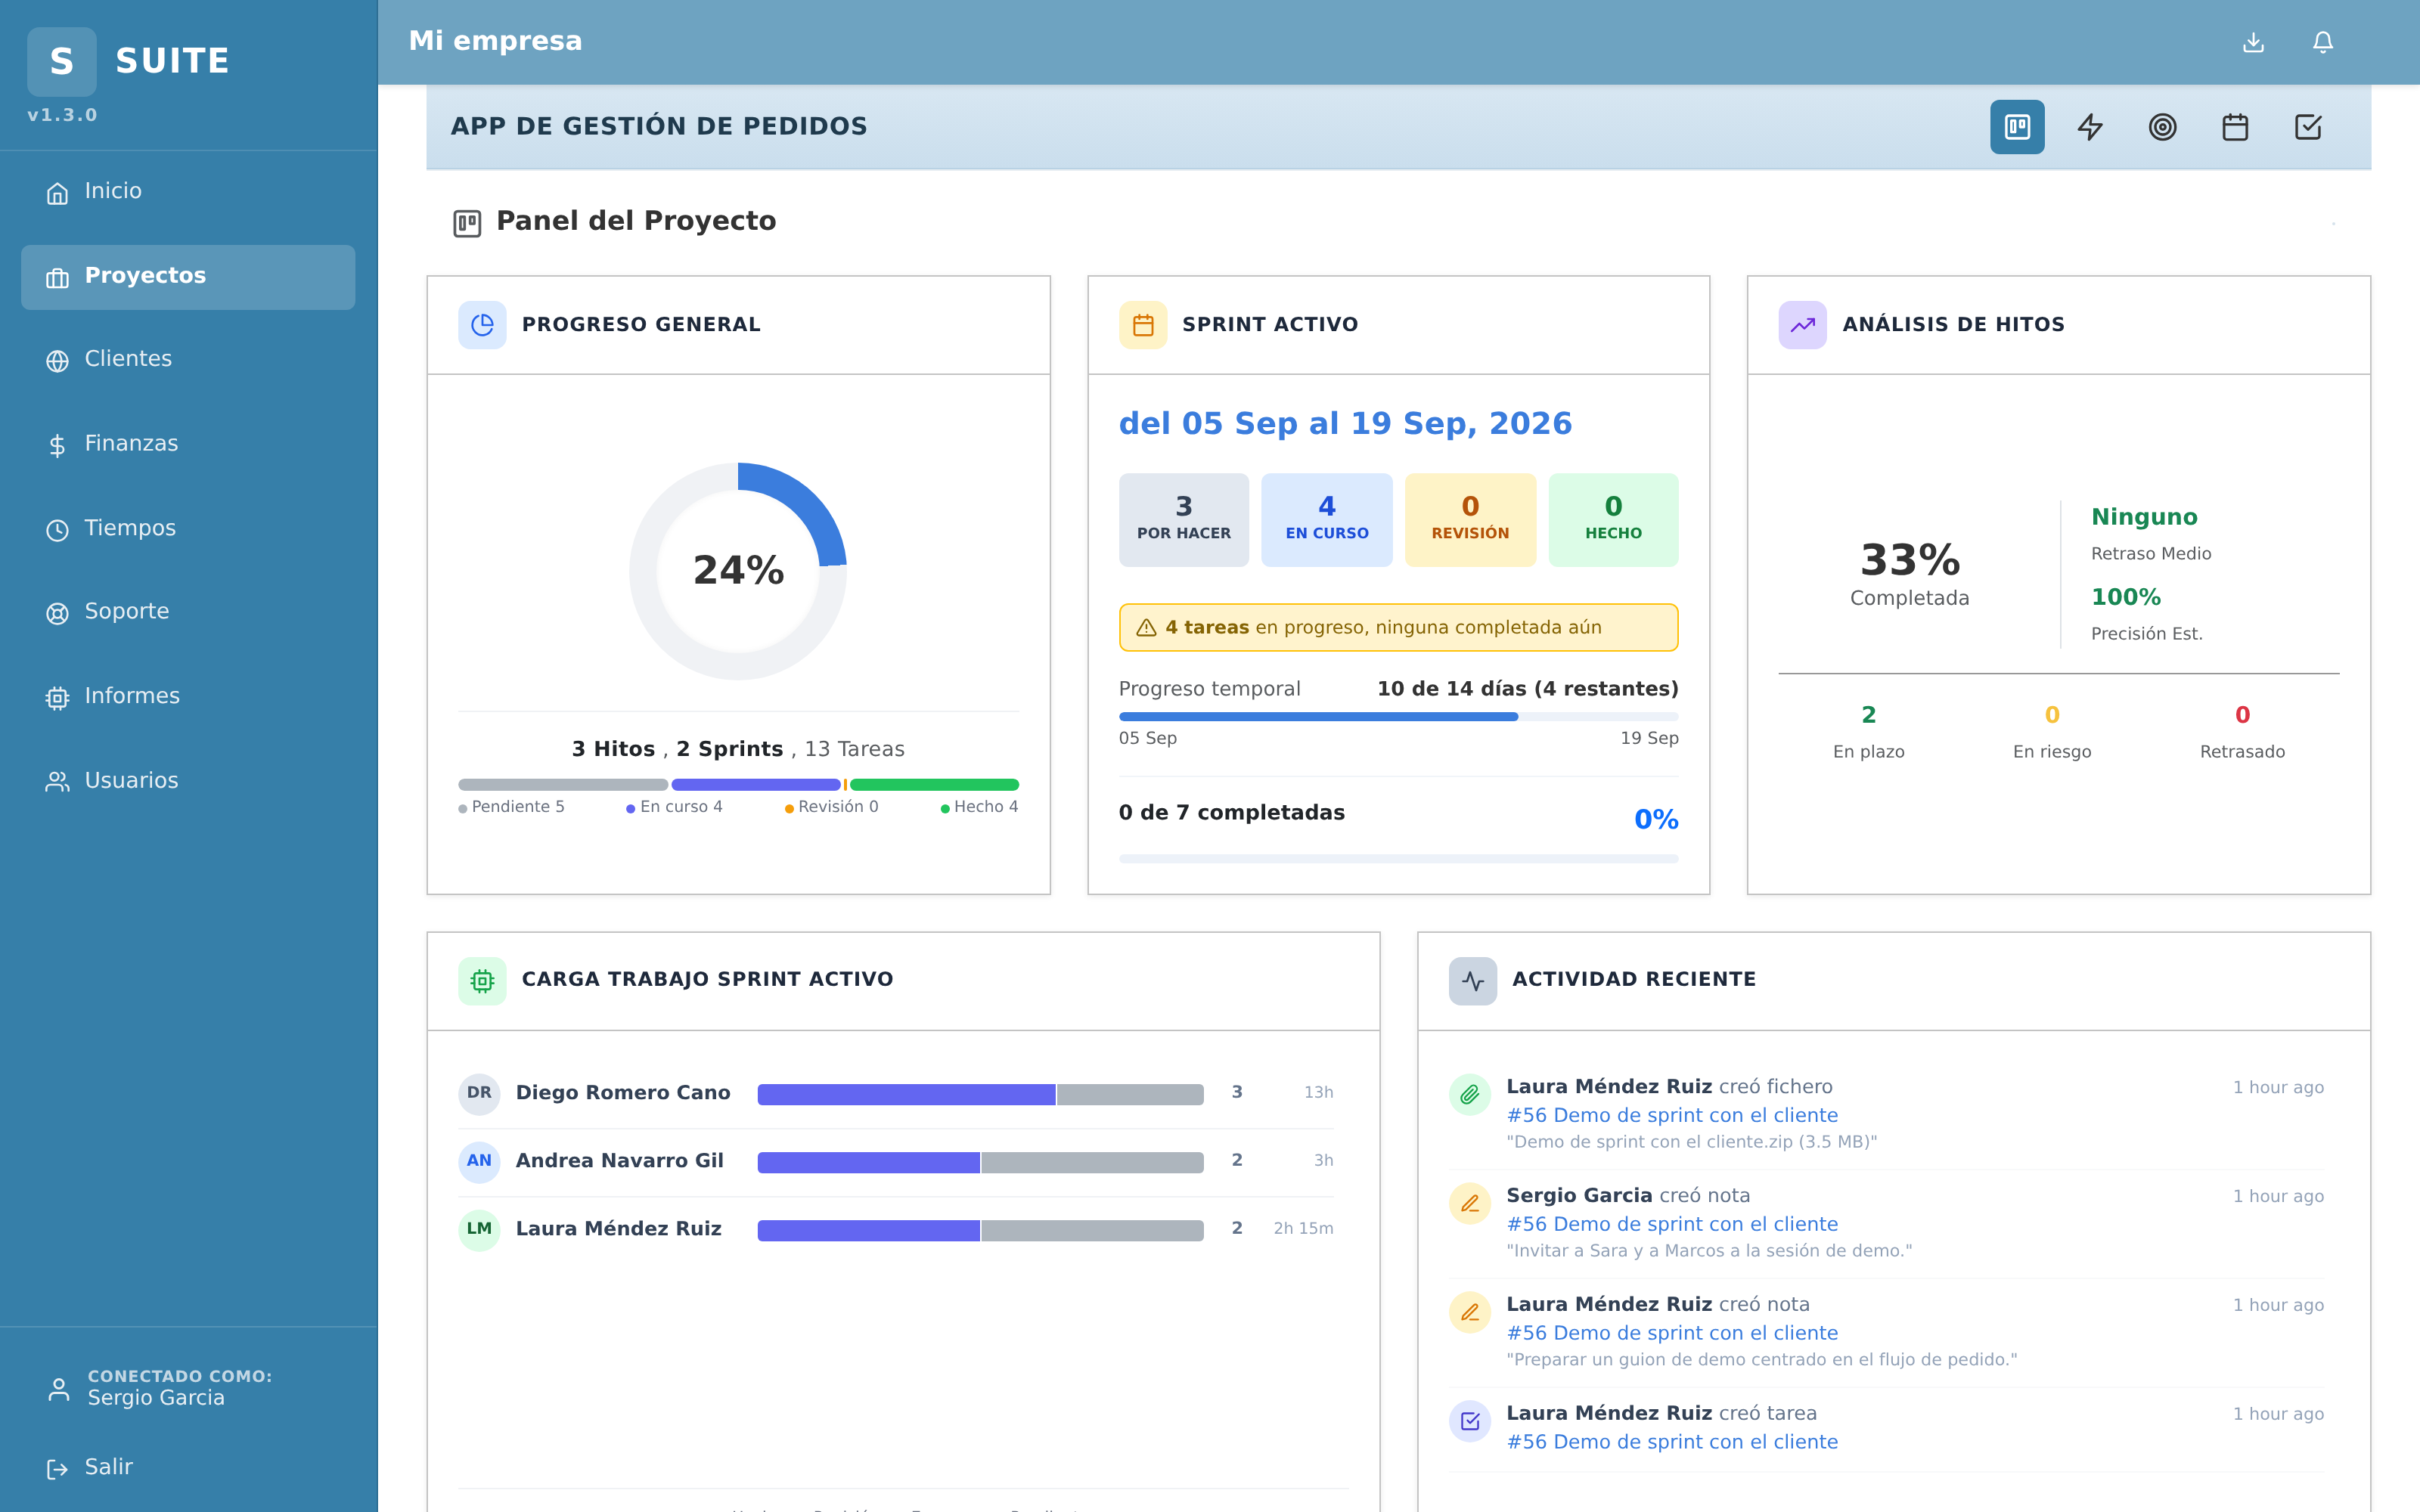Viewport: 2420px width, 1512px height.
Task: Open the lightning bolt sprints view
Action: [x=2090, y=127]
